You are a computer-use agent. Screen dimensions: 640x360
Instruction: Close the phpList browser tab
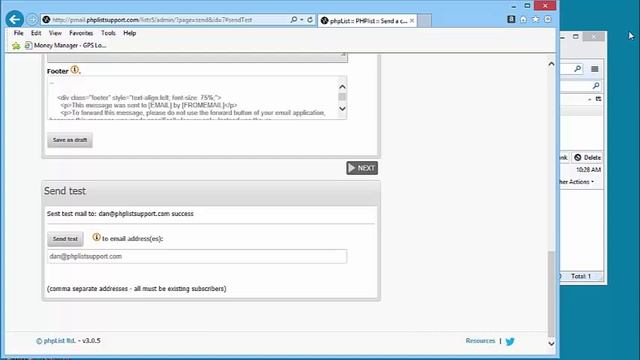412,20
